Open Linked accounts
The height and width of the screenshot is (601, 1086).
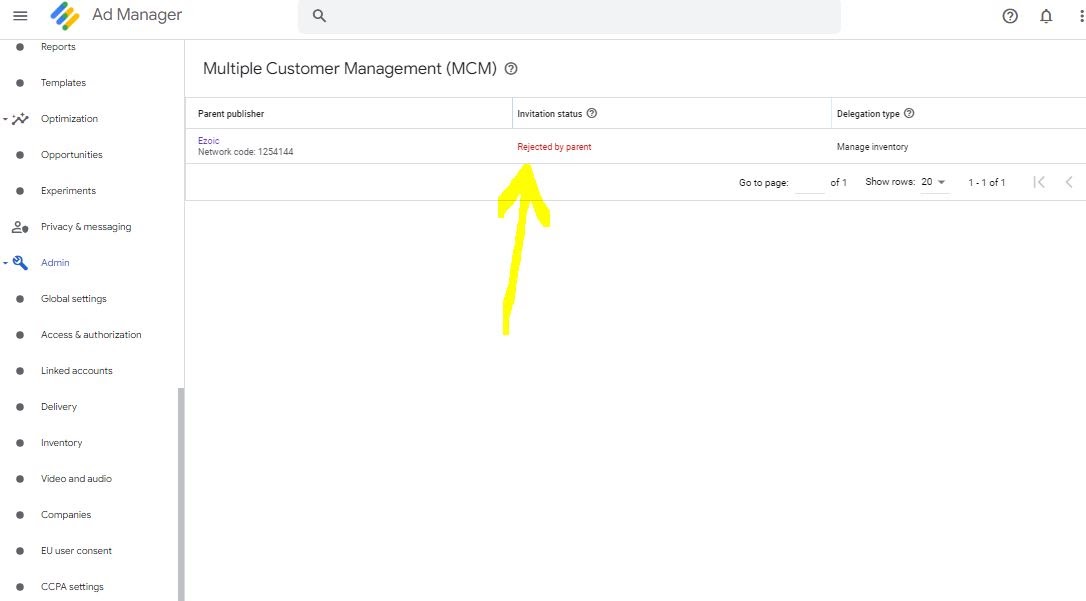point(76,370)
